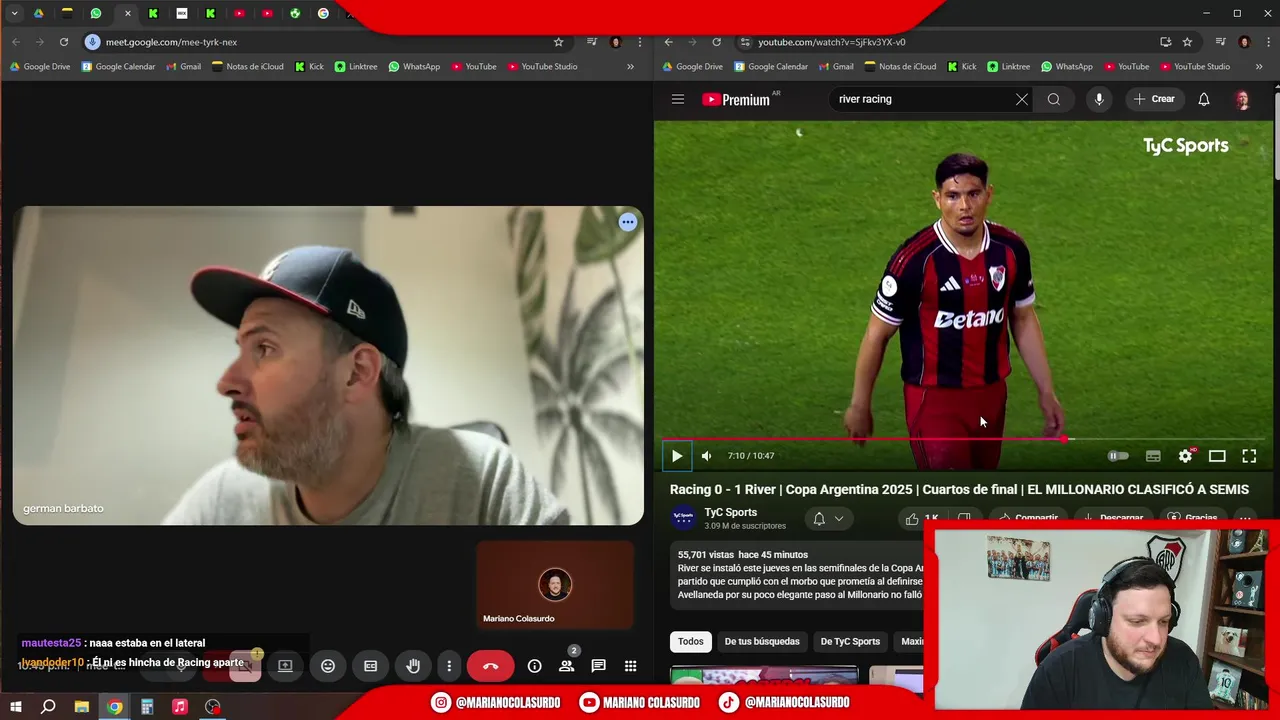Open TyC Sports channel avatar
1280x720 pixels.
(x=683, y=518)
